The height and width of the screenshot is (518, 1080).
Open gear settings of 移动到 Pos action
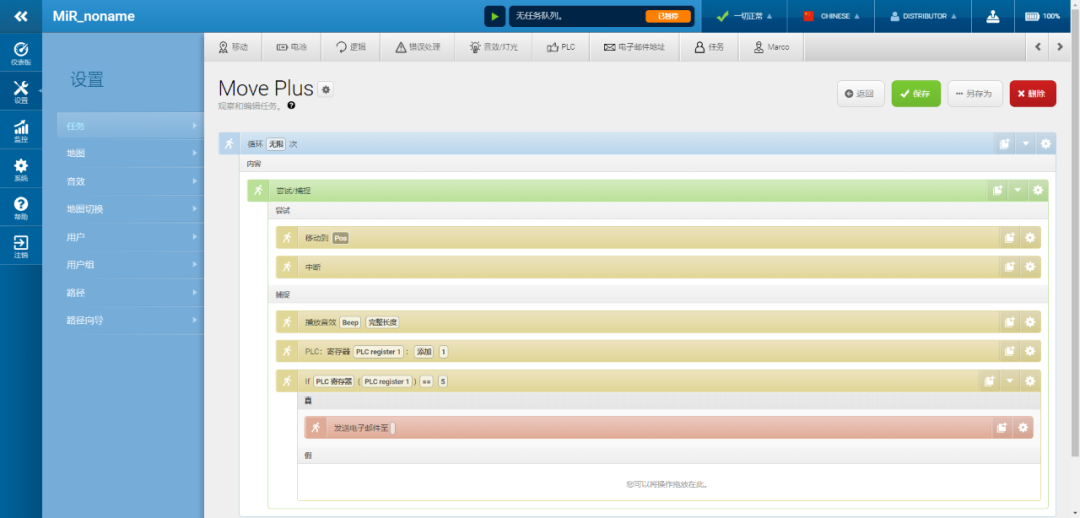1030,238
